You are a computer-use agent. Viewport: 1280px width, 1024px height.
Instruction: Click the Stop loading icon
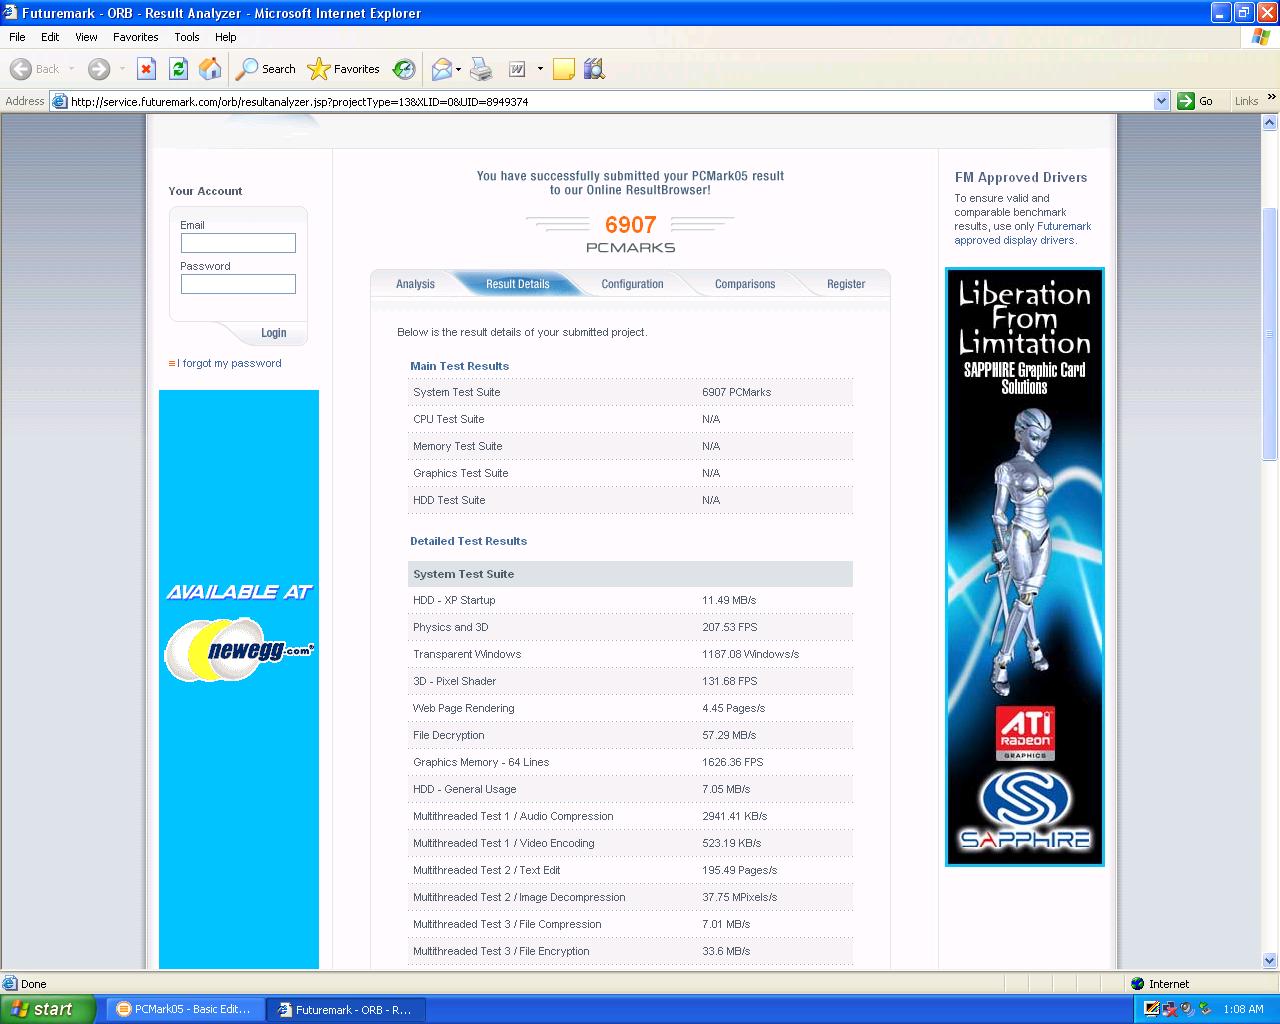pyautogui.click(x=146, y=69)
